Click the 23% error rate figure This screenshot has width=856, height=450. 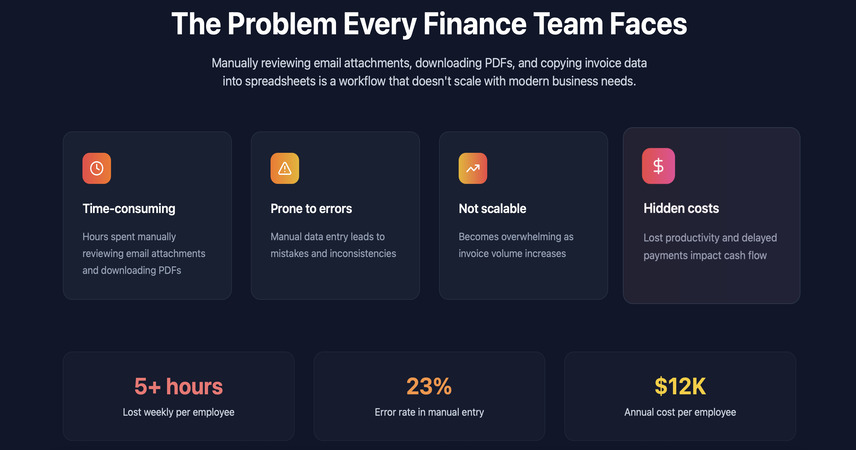click(429, 387)
